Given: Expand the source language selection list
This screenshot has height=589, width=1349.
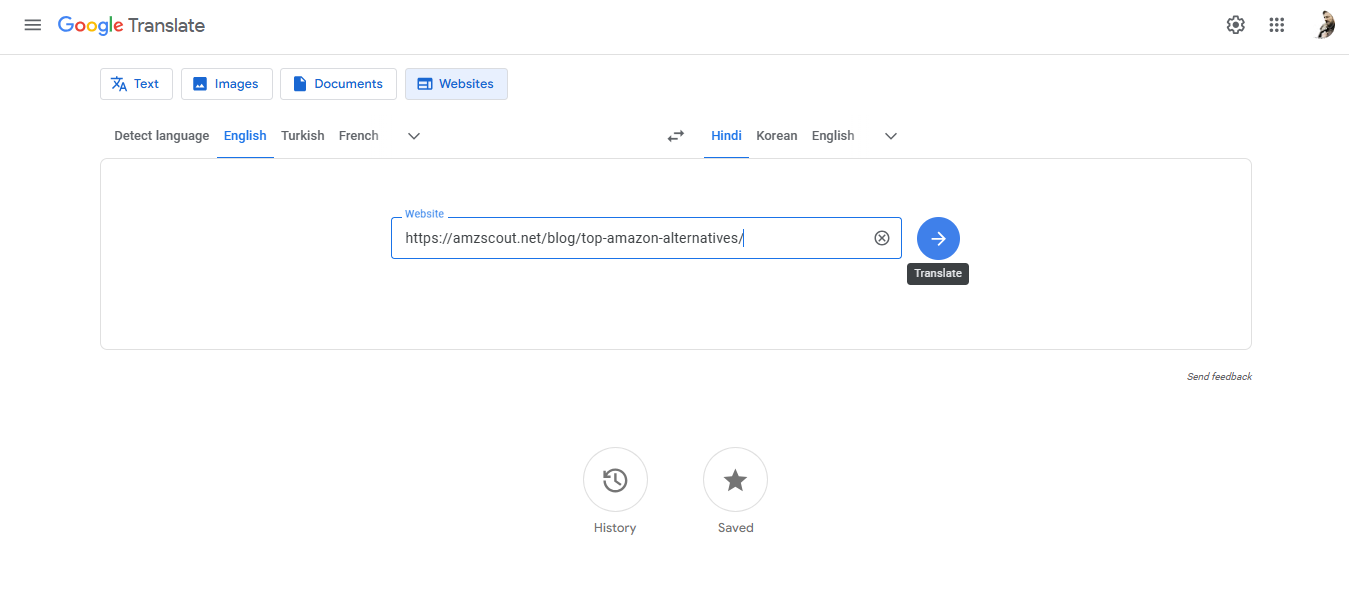Looking at the screenshot, I should click(x=413, y=136).
